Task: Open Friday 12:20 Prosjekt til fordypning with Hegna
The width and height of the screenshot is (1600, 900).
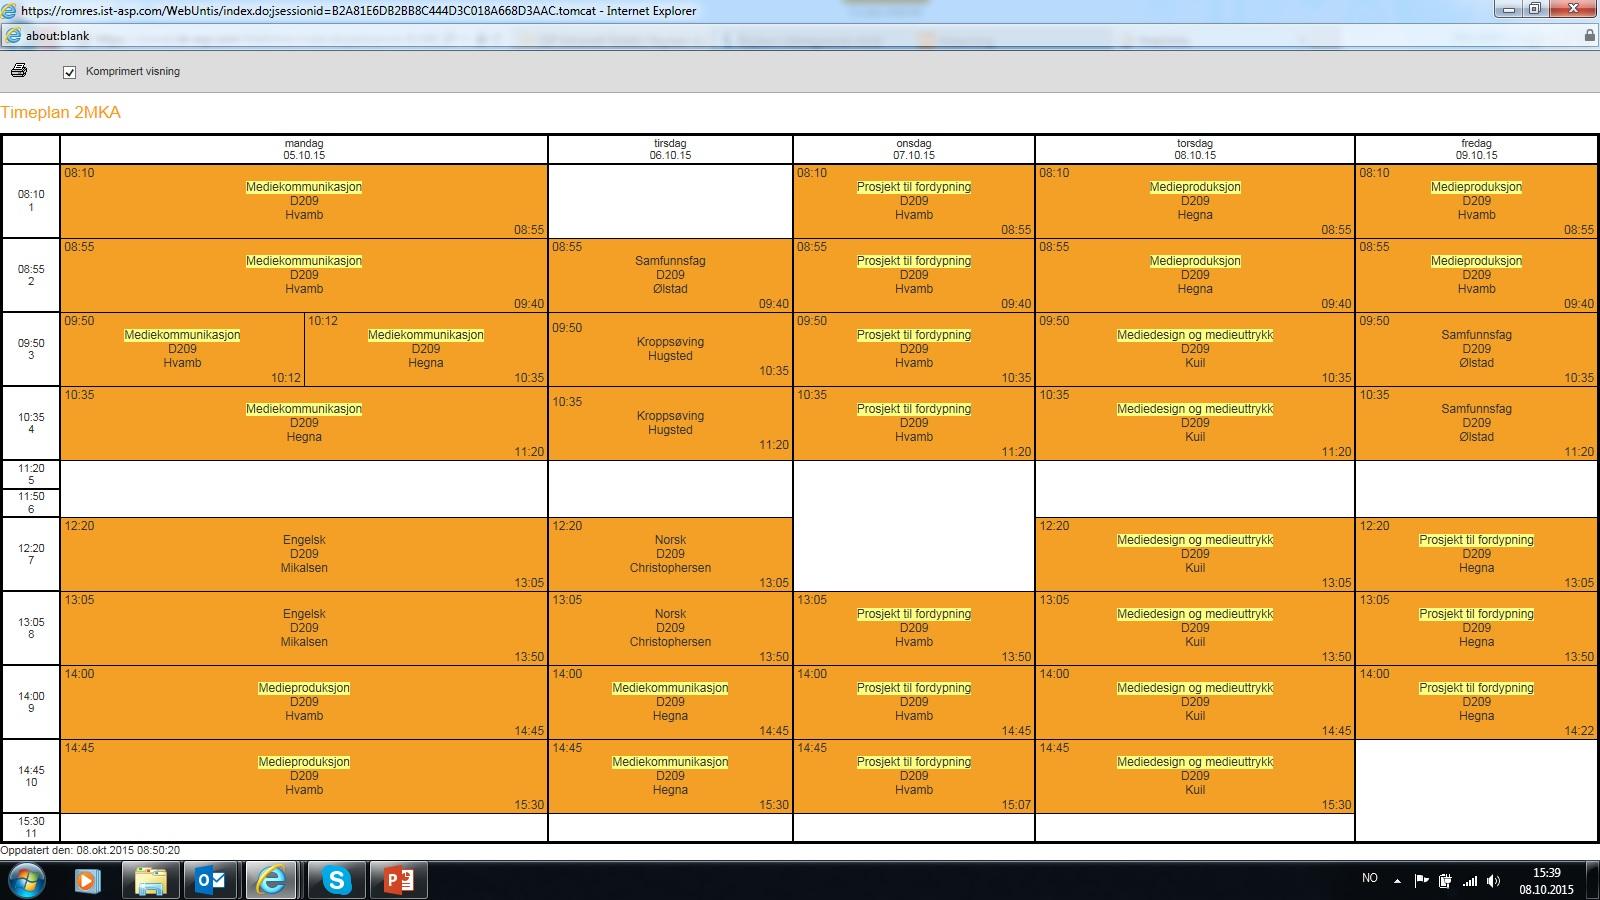Action: coord(1476,554)
